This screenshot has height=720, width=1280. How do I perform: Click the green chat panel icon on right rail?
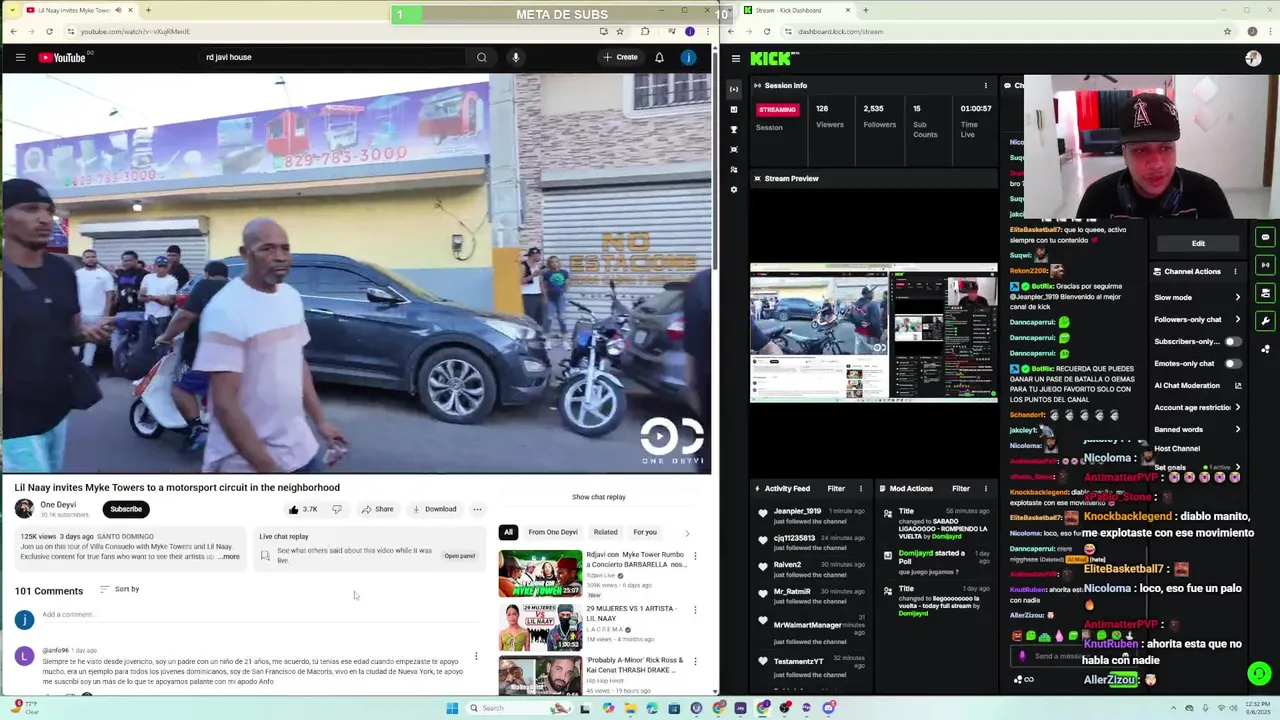tap(1265, 238)
